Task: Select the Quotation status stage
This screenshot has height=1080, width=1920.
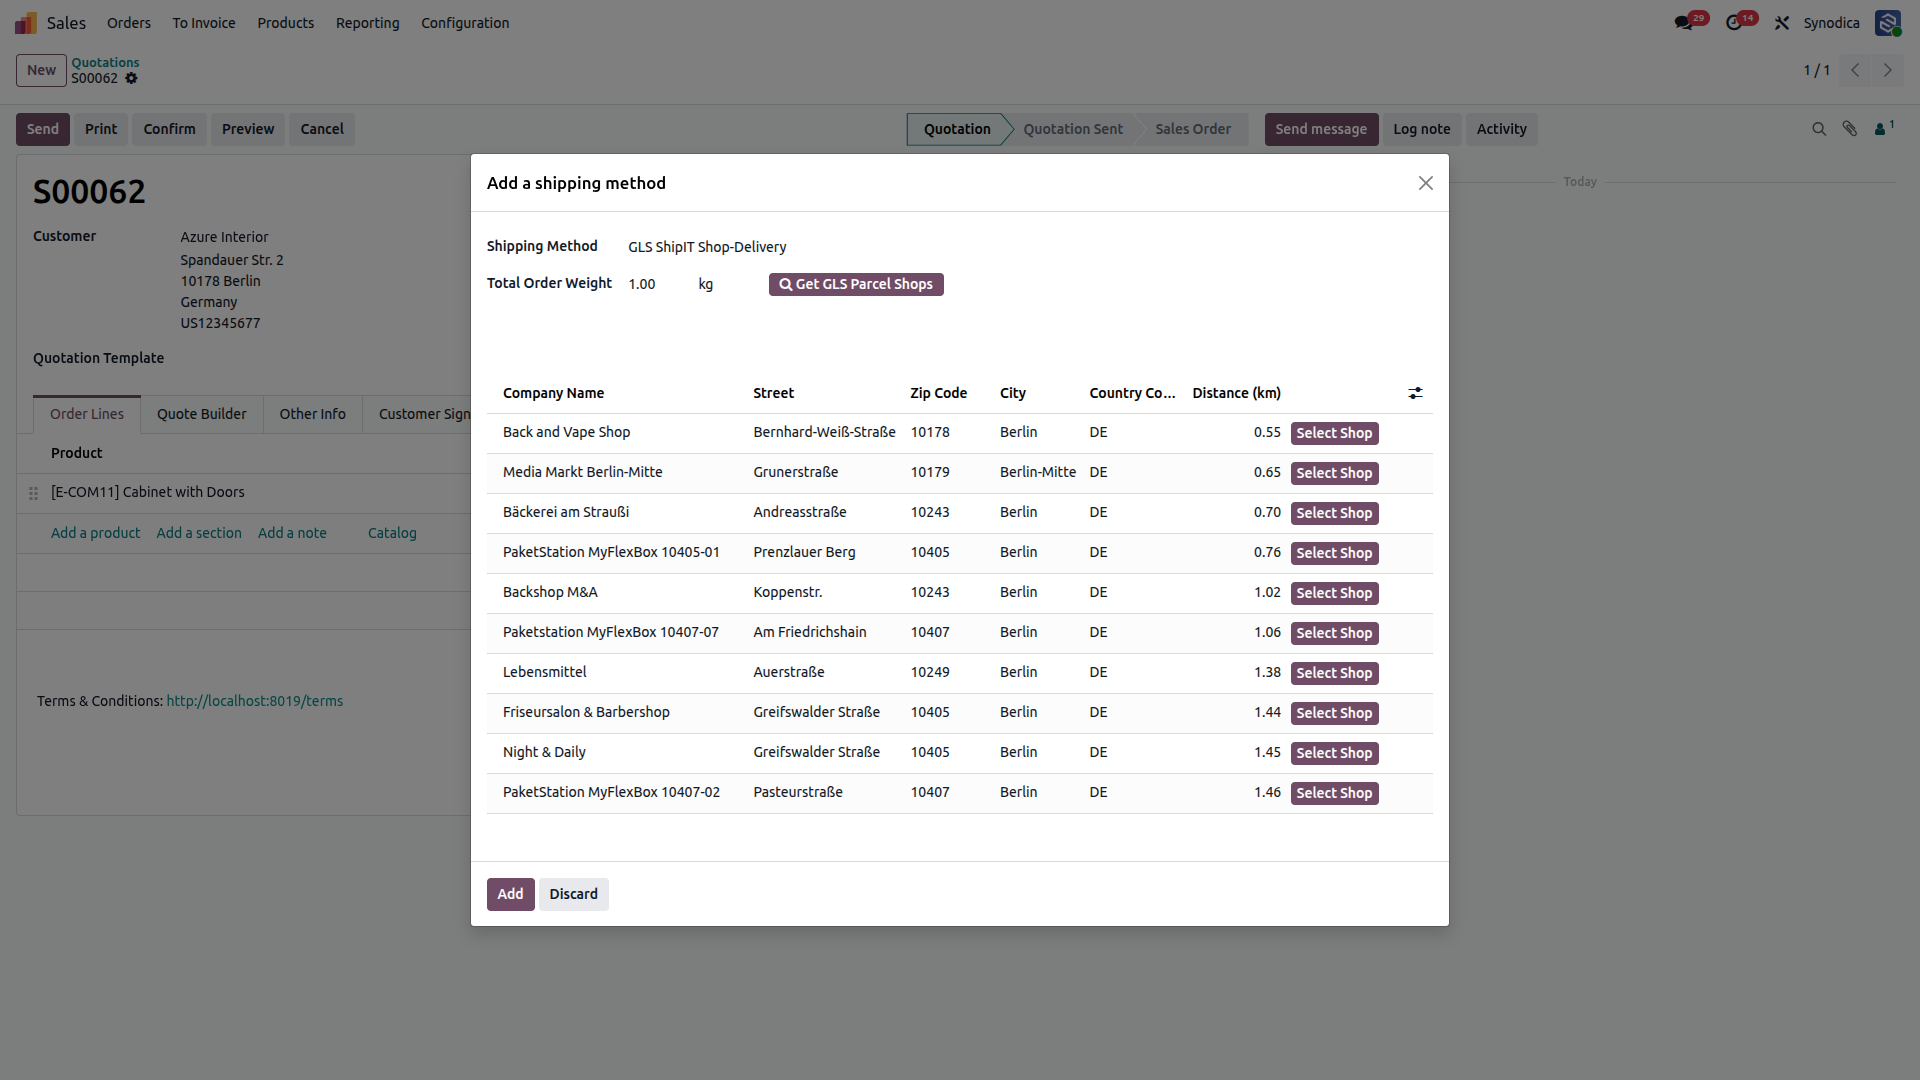Action: 956,129
